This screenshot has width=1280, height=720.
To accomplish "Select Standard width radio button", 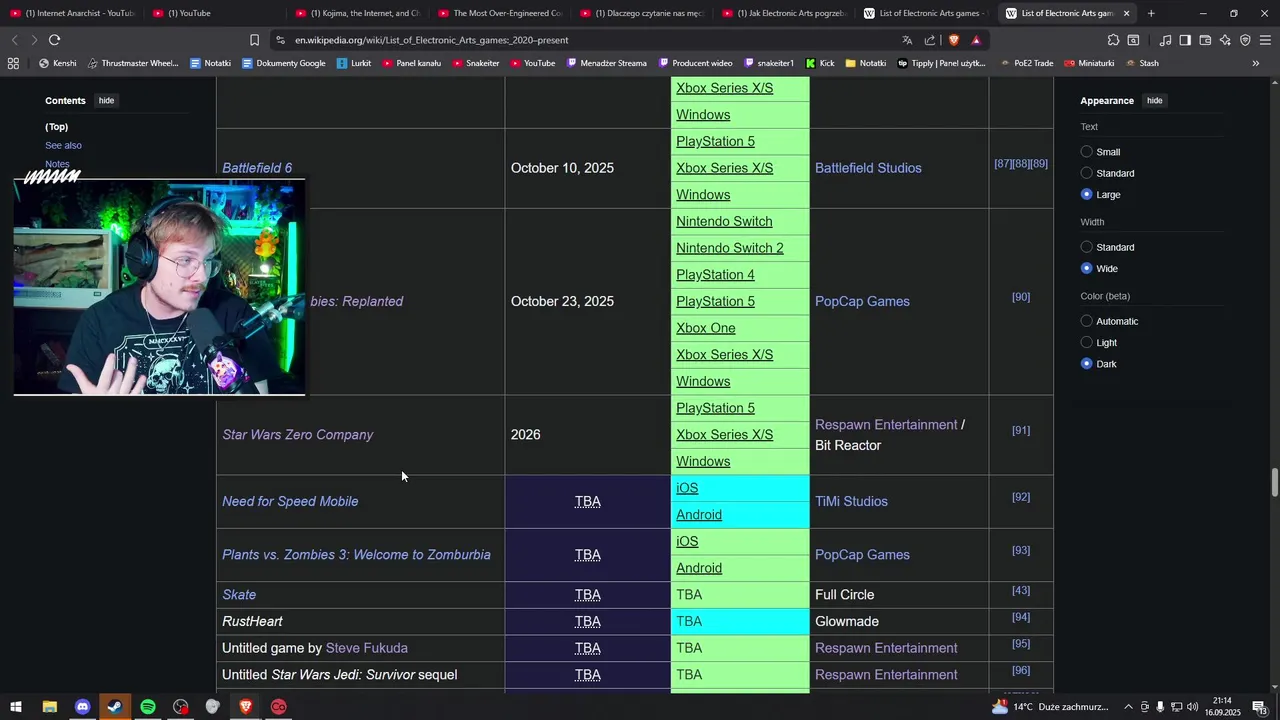I will [1086, 247].
